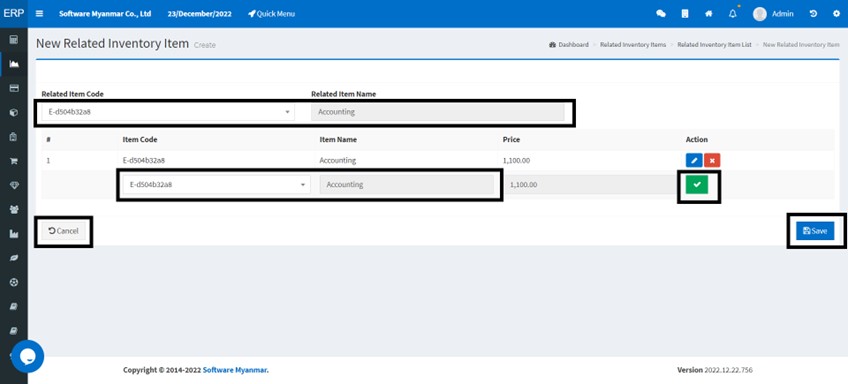Click the Admin avatar picture
This screenshot has width=848, height=384.
click(760, 14)
